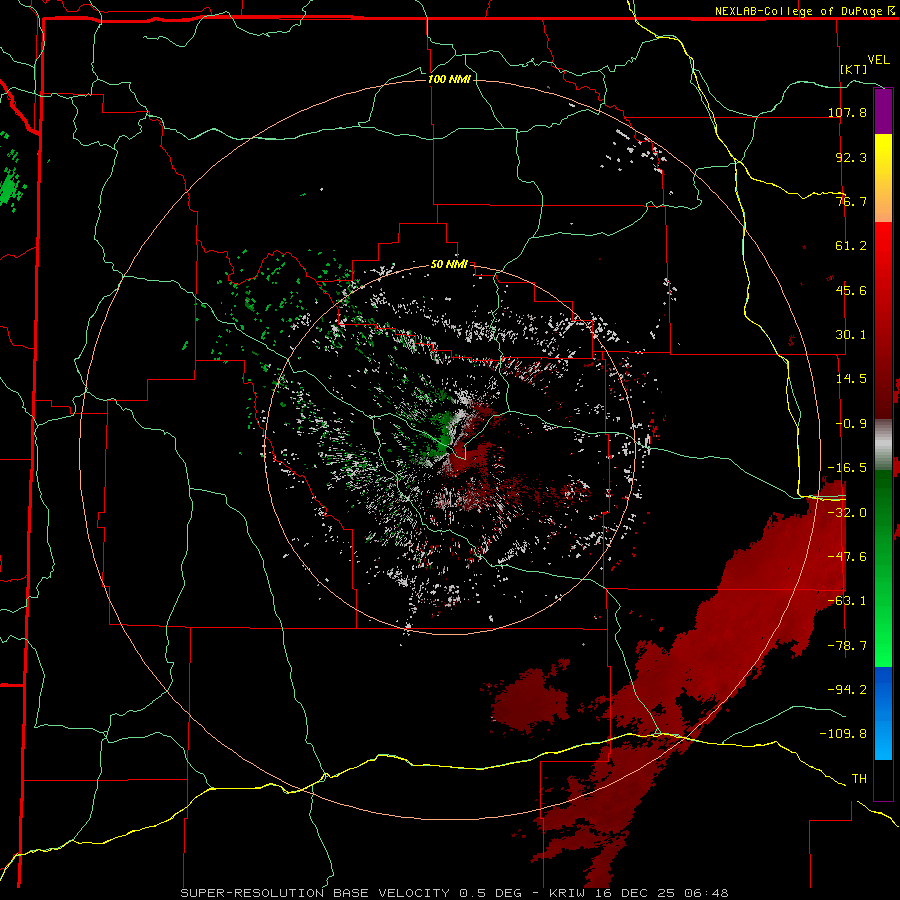Pick the gray near-zero segment of the color bar
Viewport: 900px width, 900px height.
pyautogui.click(x=883, y=445)
